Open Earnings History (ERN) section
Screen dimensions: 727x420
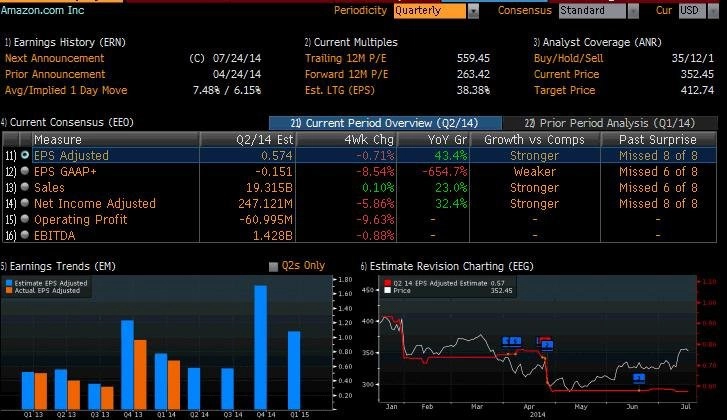65,42
